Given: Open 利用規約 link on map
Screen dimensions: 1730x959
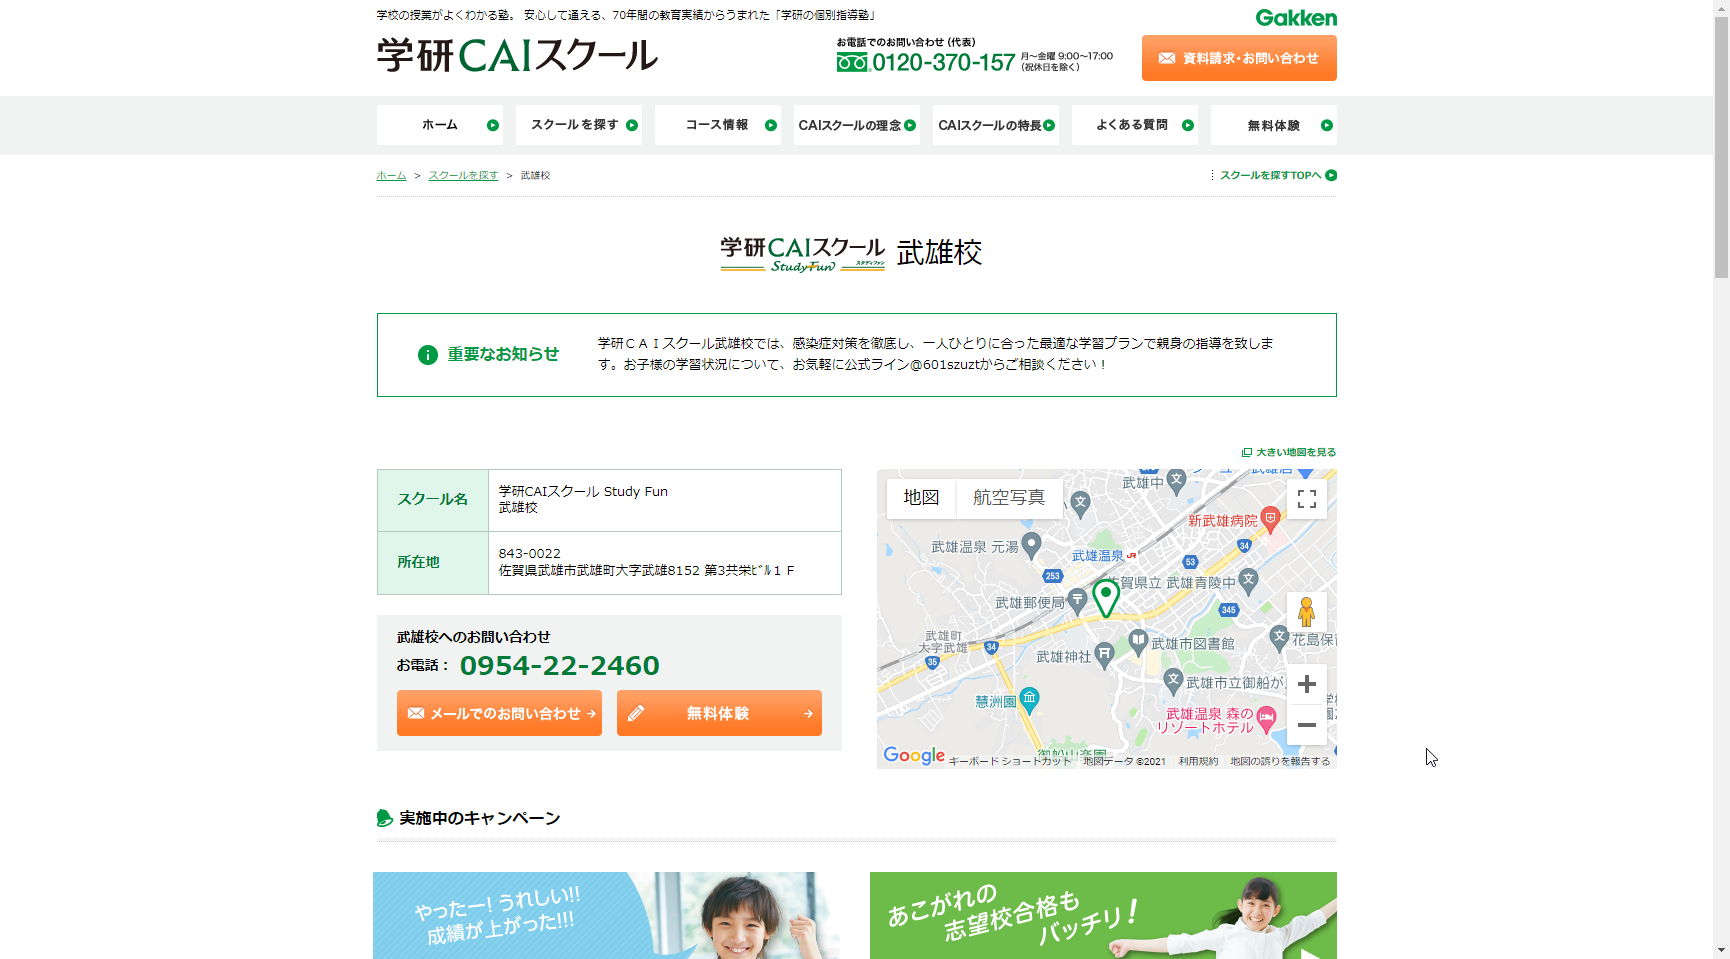Looking at the screenshot, I should tap(1198, 761).
